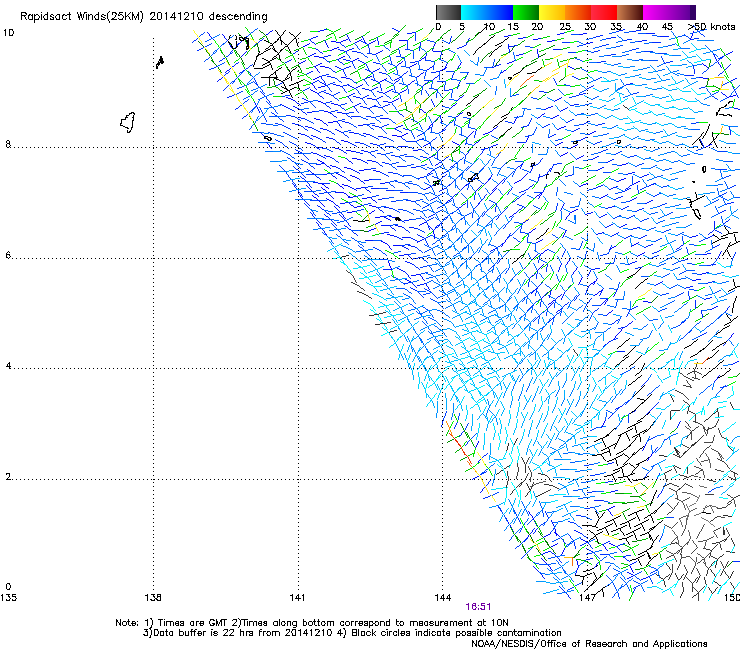Select the '5' label under the color bar
The image size is (740, 650).
coord(462,27)
